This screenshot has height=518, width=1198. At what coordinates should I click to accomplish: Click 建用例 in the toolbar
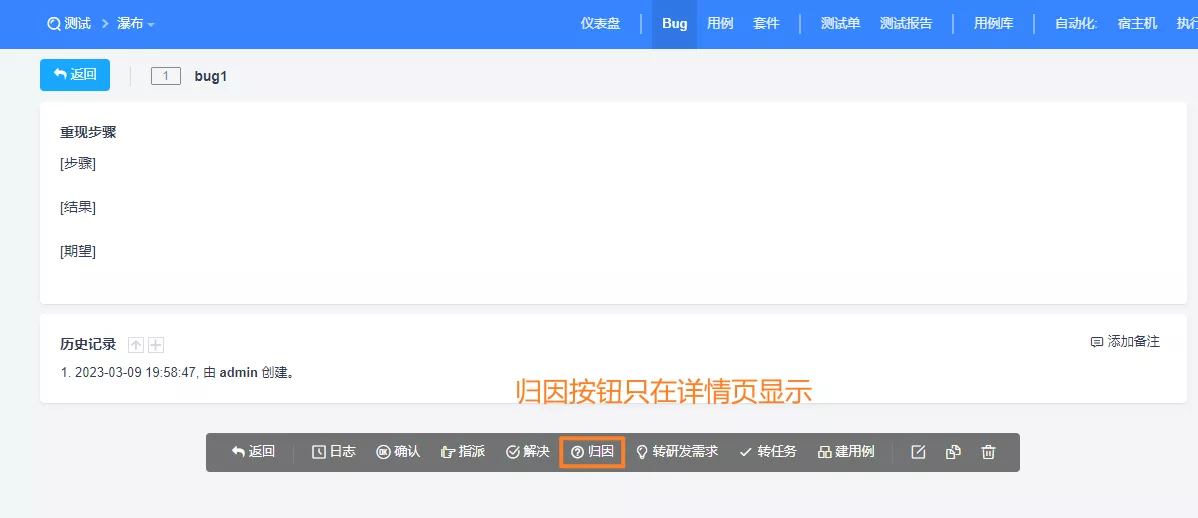tap(846, 452)
